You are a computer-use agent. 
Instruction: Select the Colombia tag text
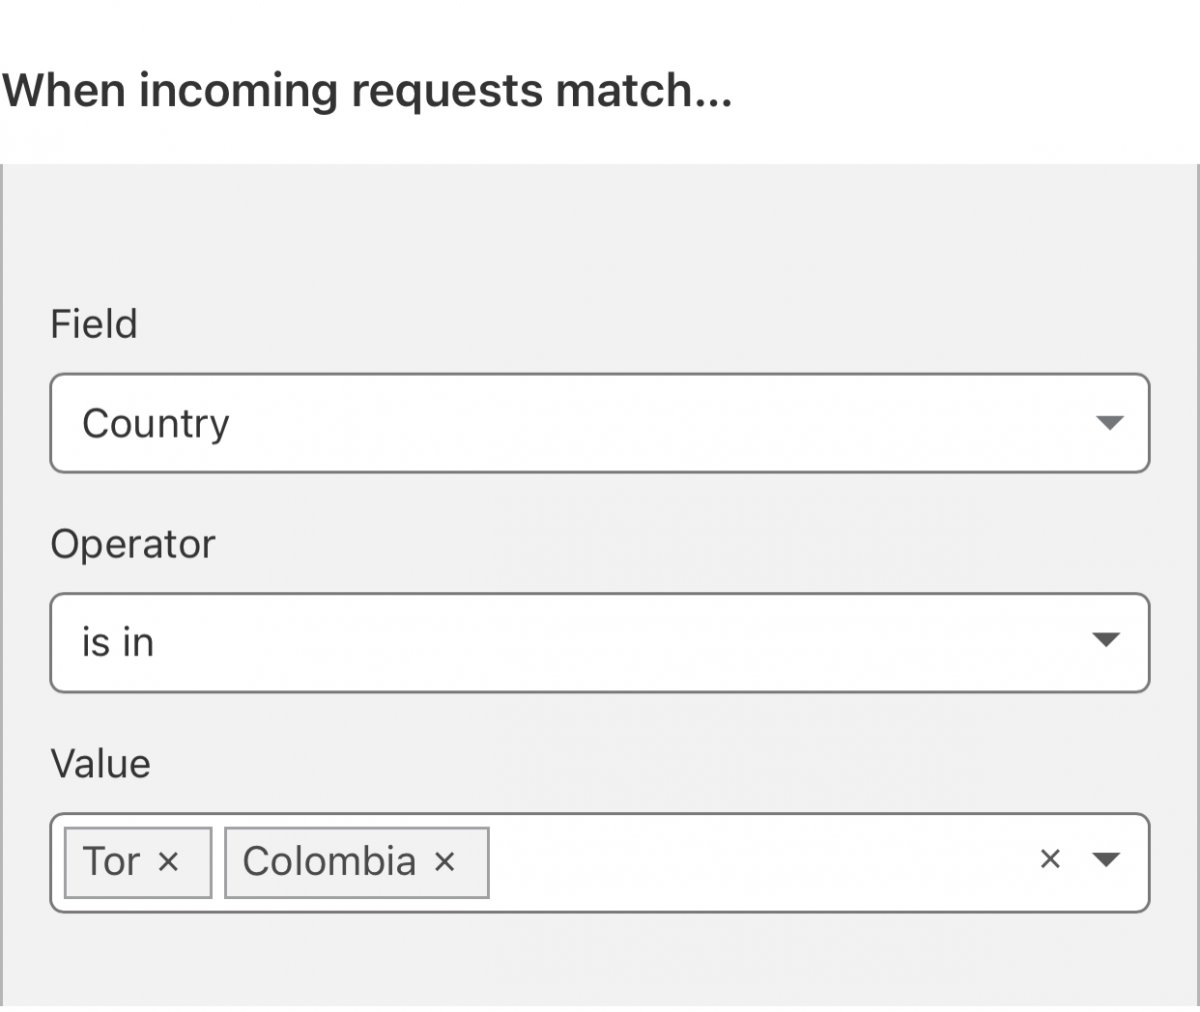click(329, 862)
